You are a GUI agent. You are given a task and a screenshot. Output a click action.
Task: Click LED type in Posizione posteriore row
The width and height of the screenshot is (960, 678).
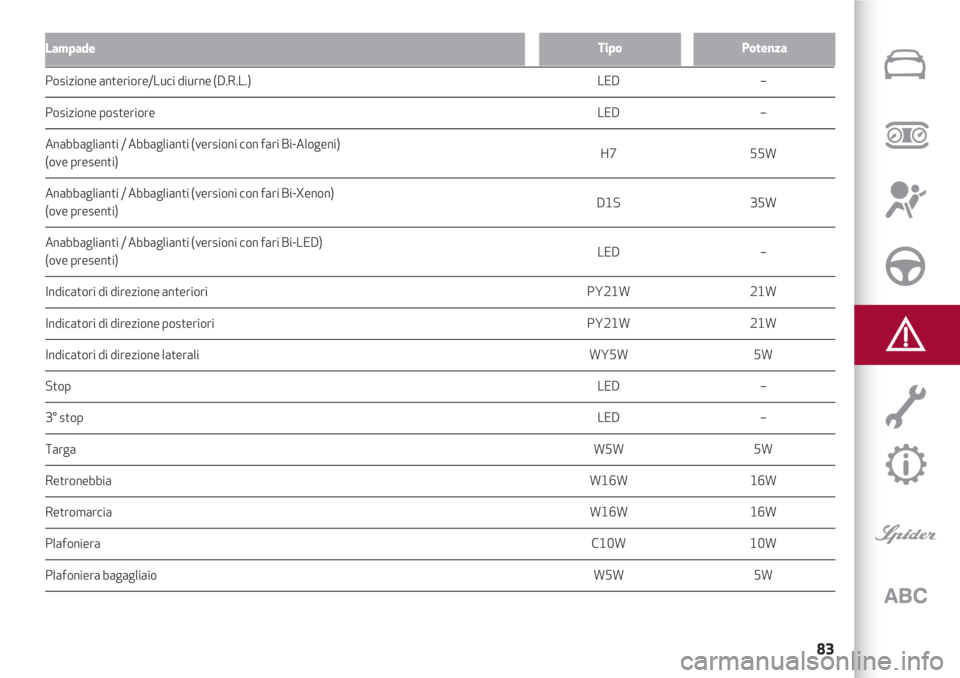pyautogui.click(x=609, y=113)
